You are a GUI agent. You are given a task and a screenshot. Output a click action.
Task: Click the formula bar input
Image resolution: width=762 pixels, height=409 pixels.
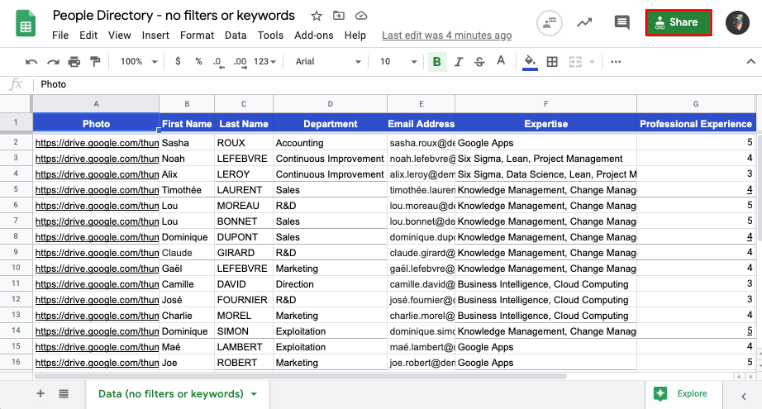click(x=396, y=85)
